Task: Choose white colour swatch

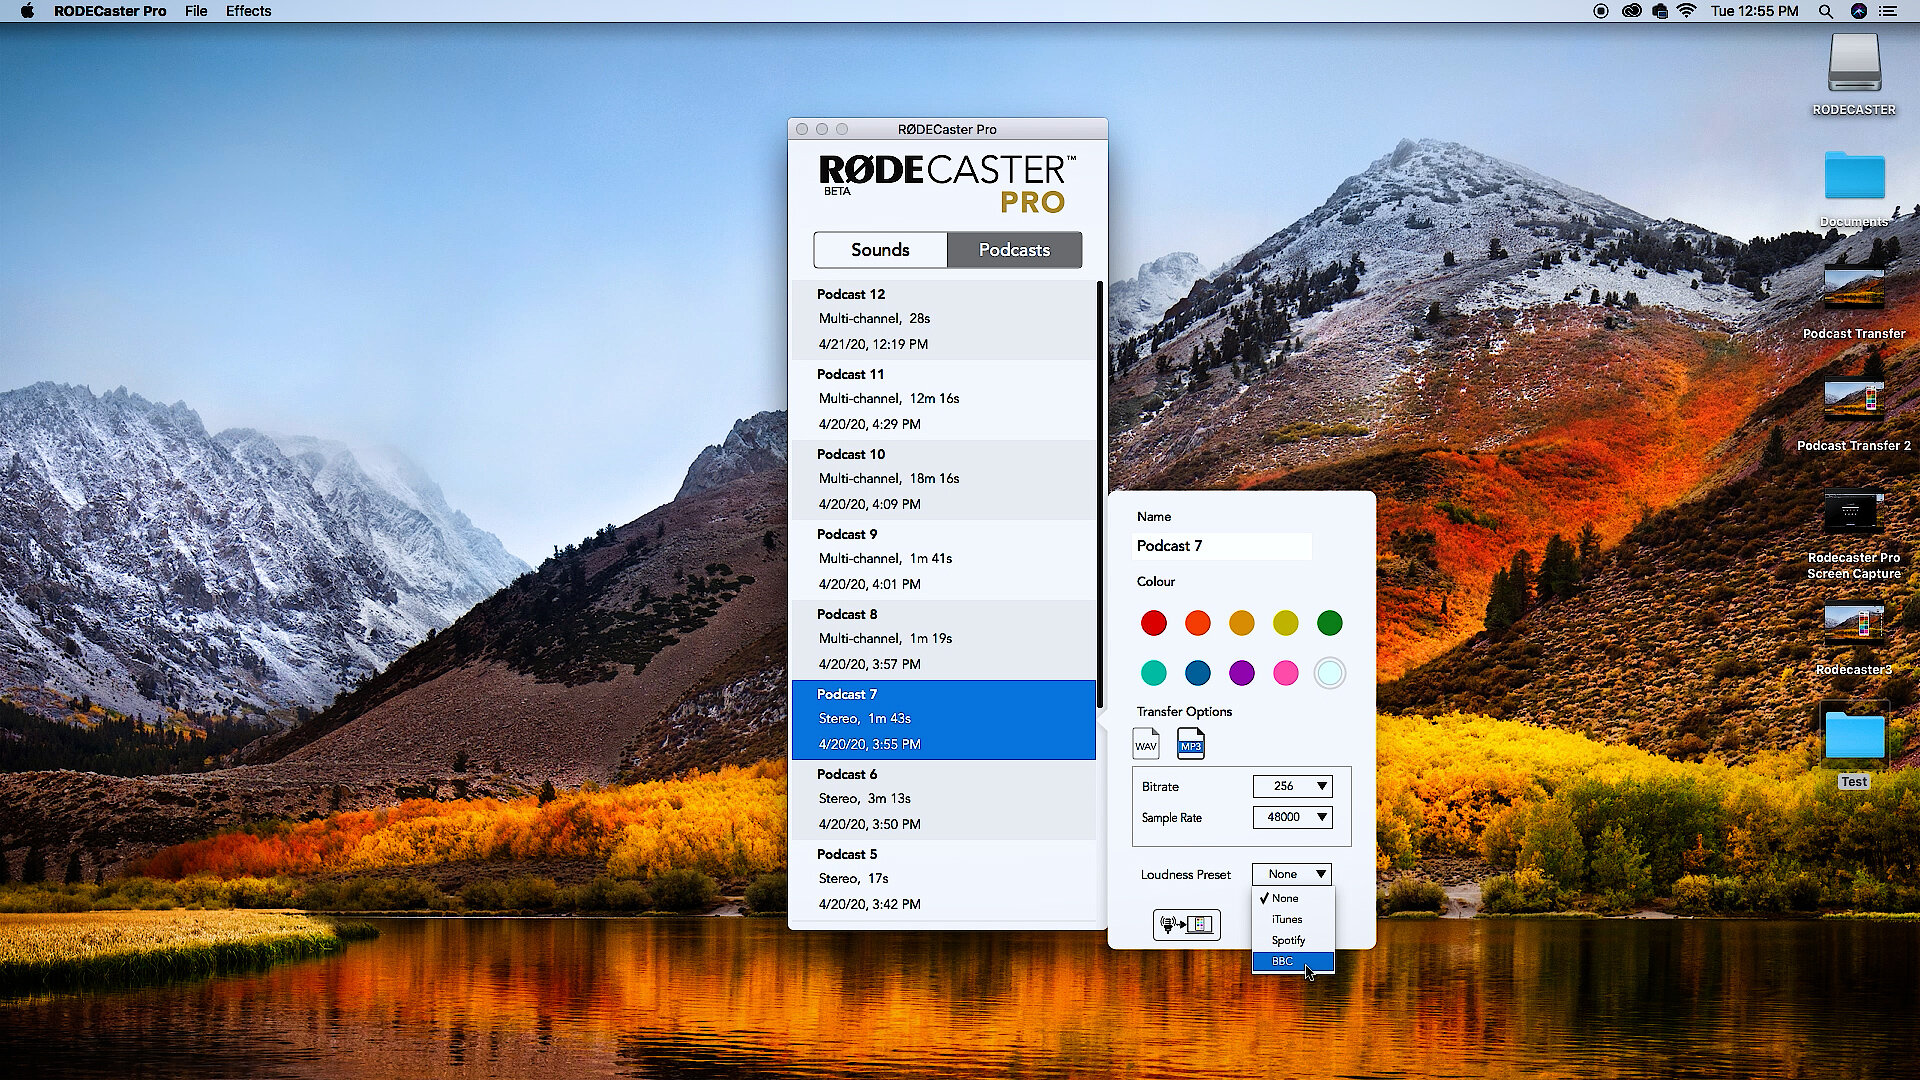Action: [x=1330, y=673]
